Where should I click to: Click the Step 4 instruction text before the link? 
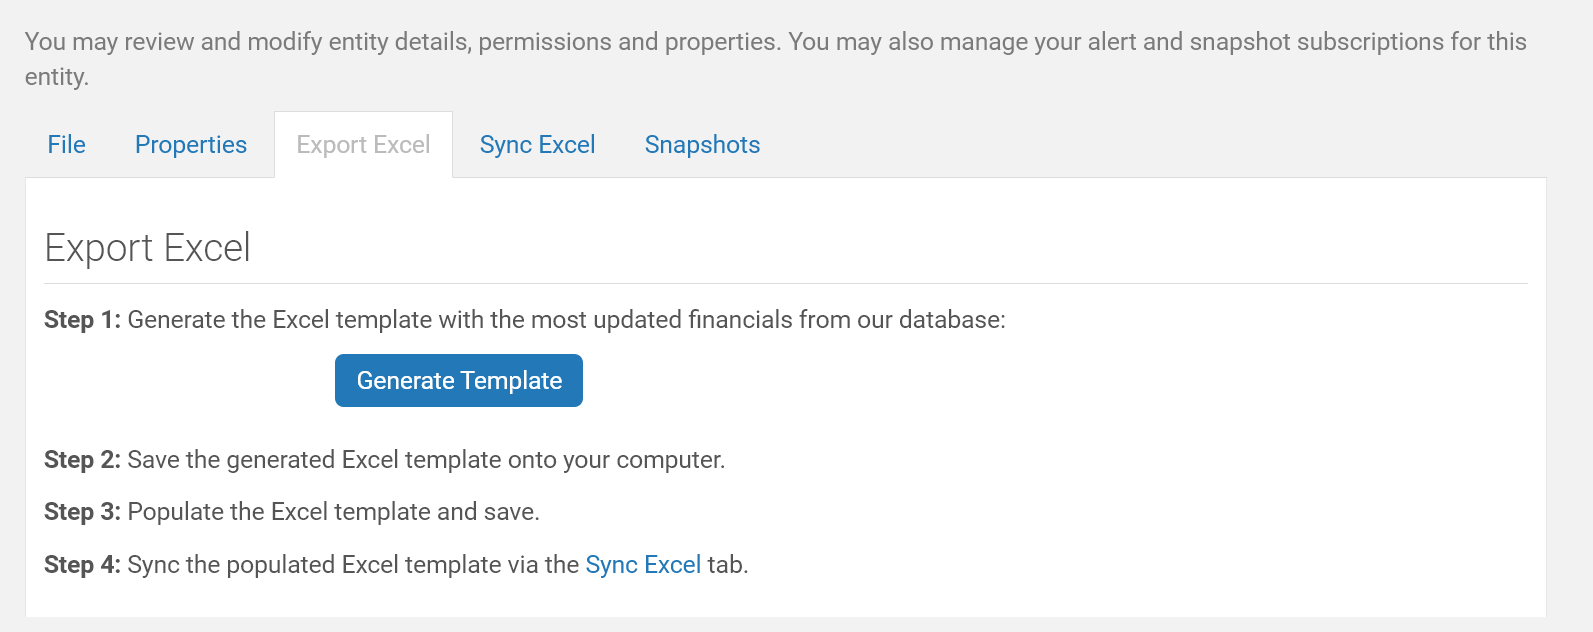click(353, 565)
